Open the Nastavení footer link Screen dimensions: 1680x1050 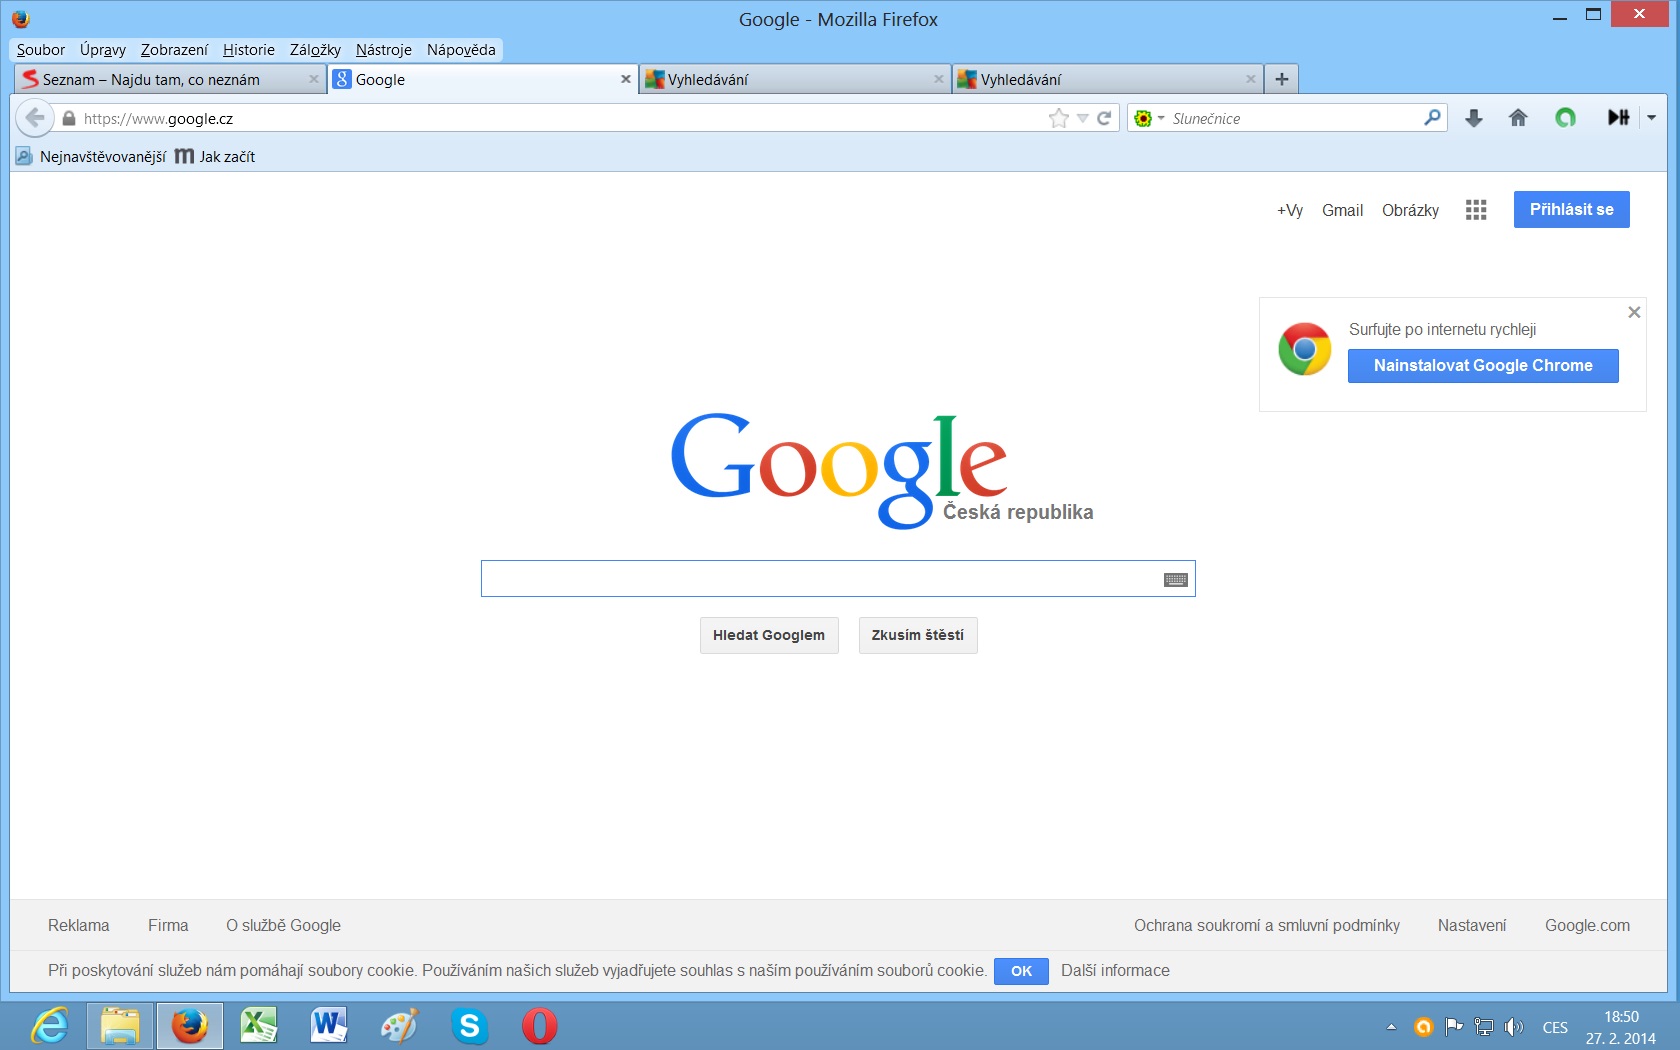tap(1472, 926)
